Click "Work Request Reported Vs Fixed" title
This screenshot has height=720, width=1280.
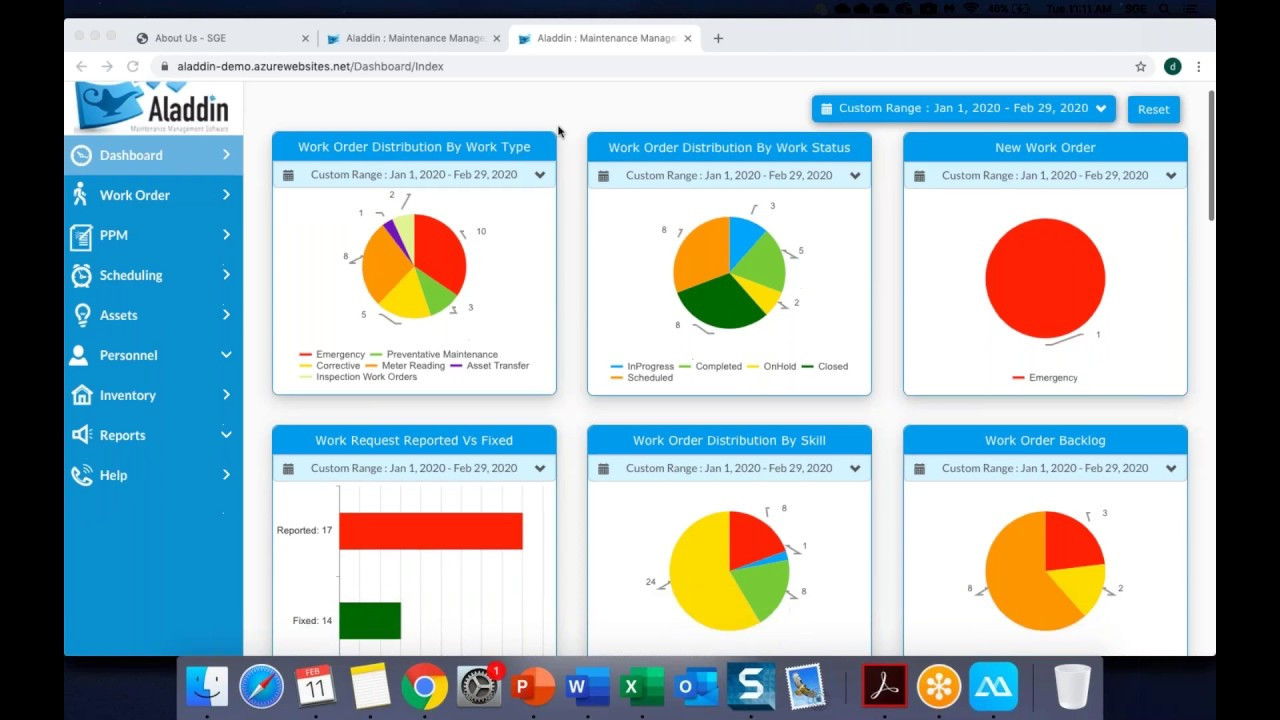tap(414, 441)
